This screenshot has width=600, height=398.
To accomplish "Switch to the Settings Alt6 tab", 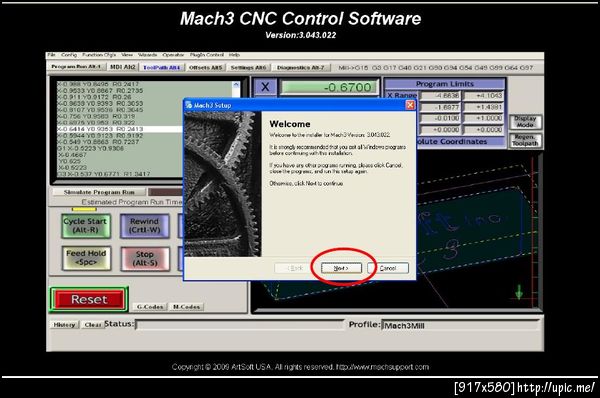I will click(248, 67).
